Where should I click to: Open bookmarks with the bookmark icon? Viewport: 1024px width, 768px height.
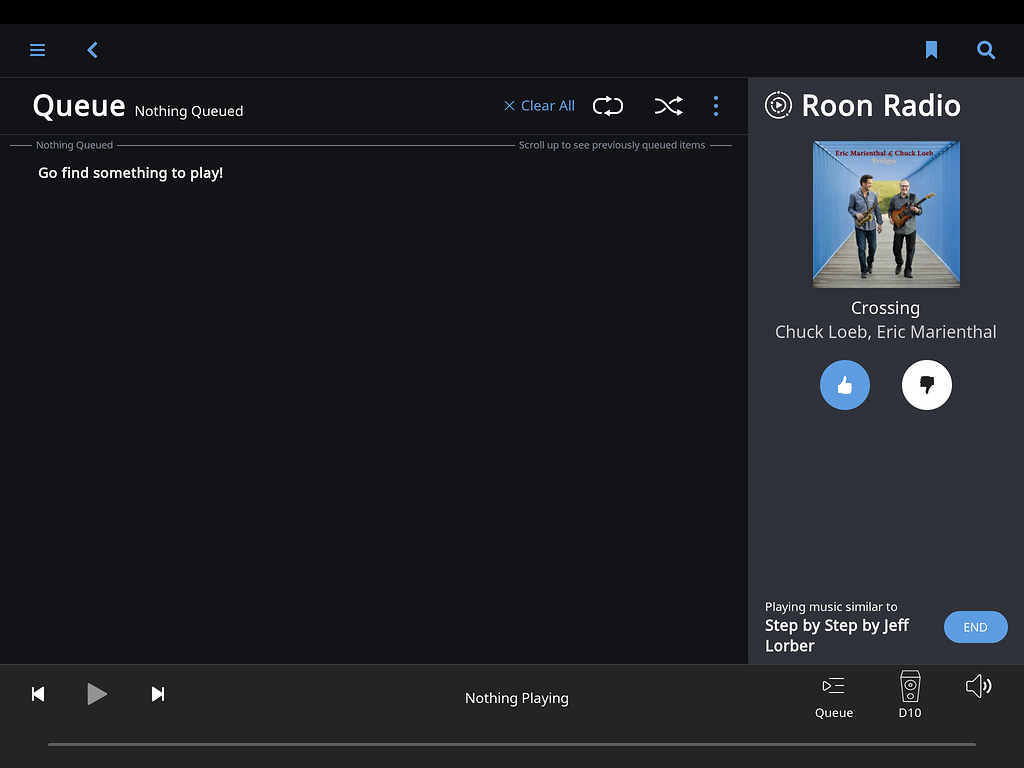931,50
